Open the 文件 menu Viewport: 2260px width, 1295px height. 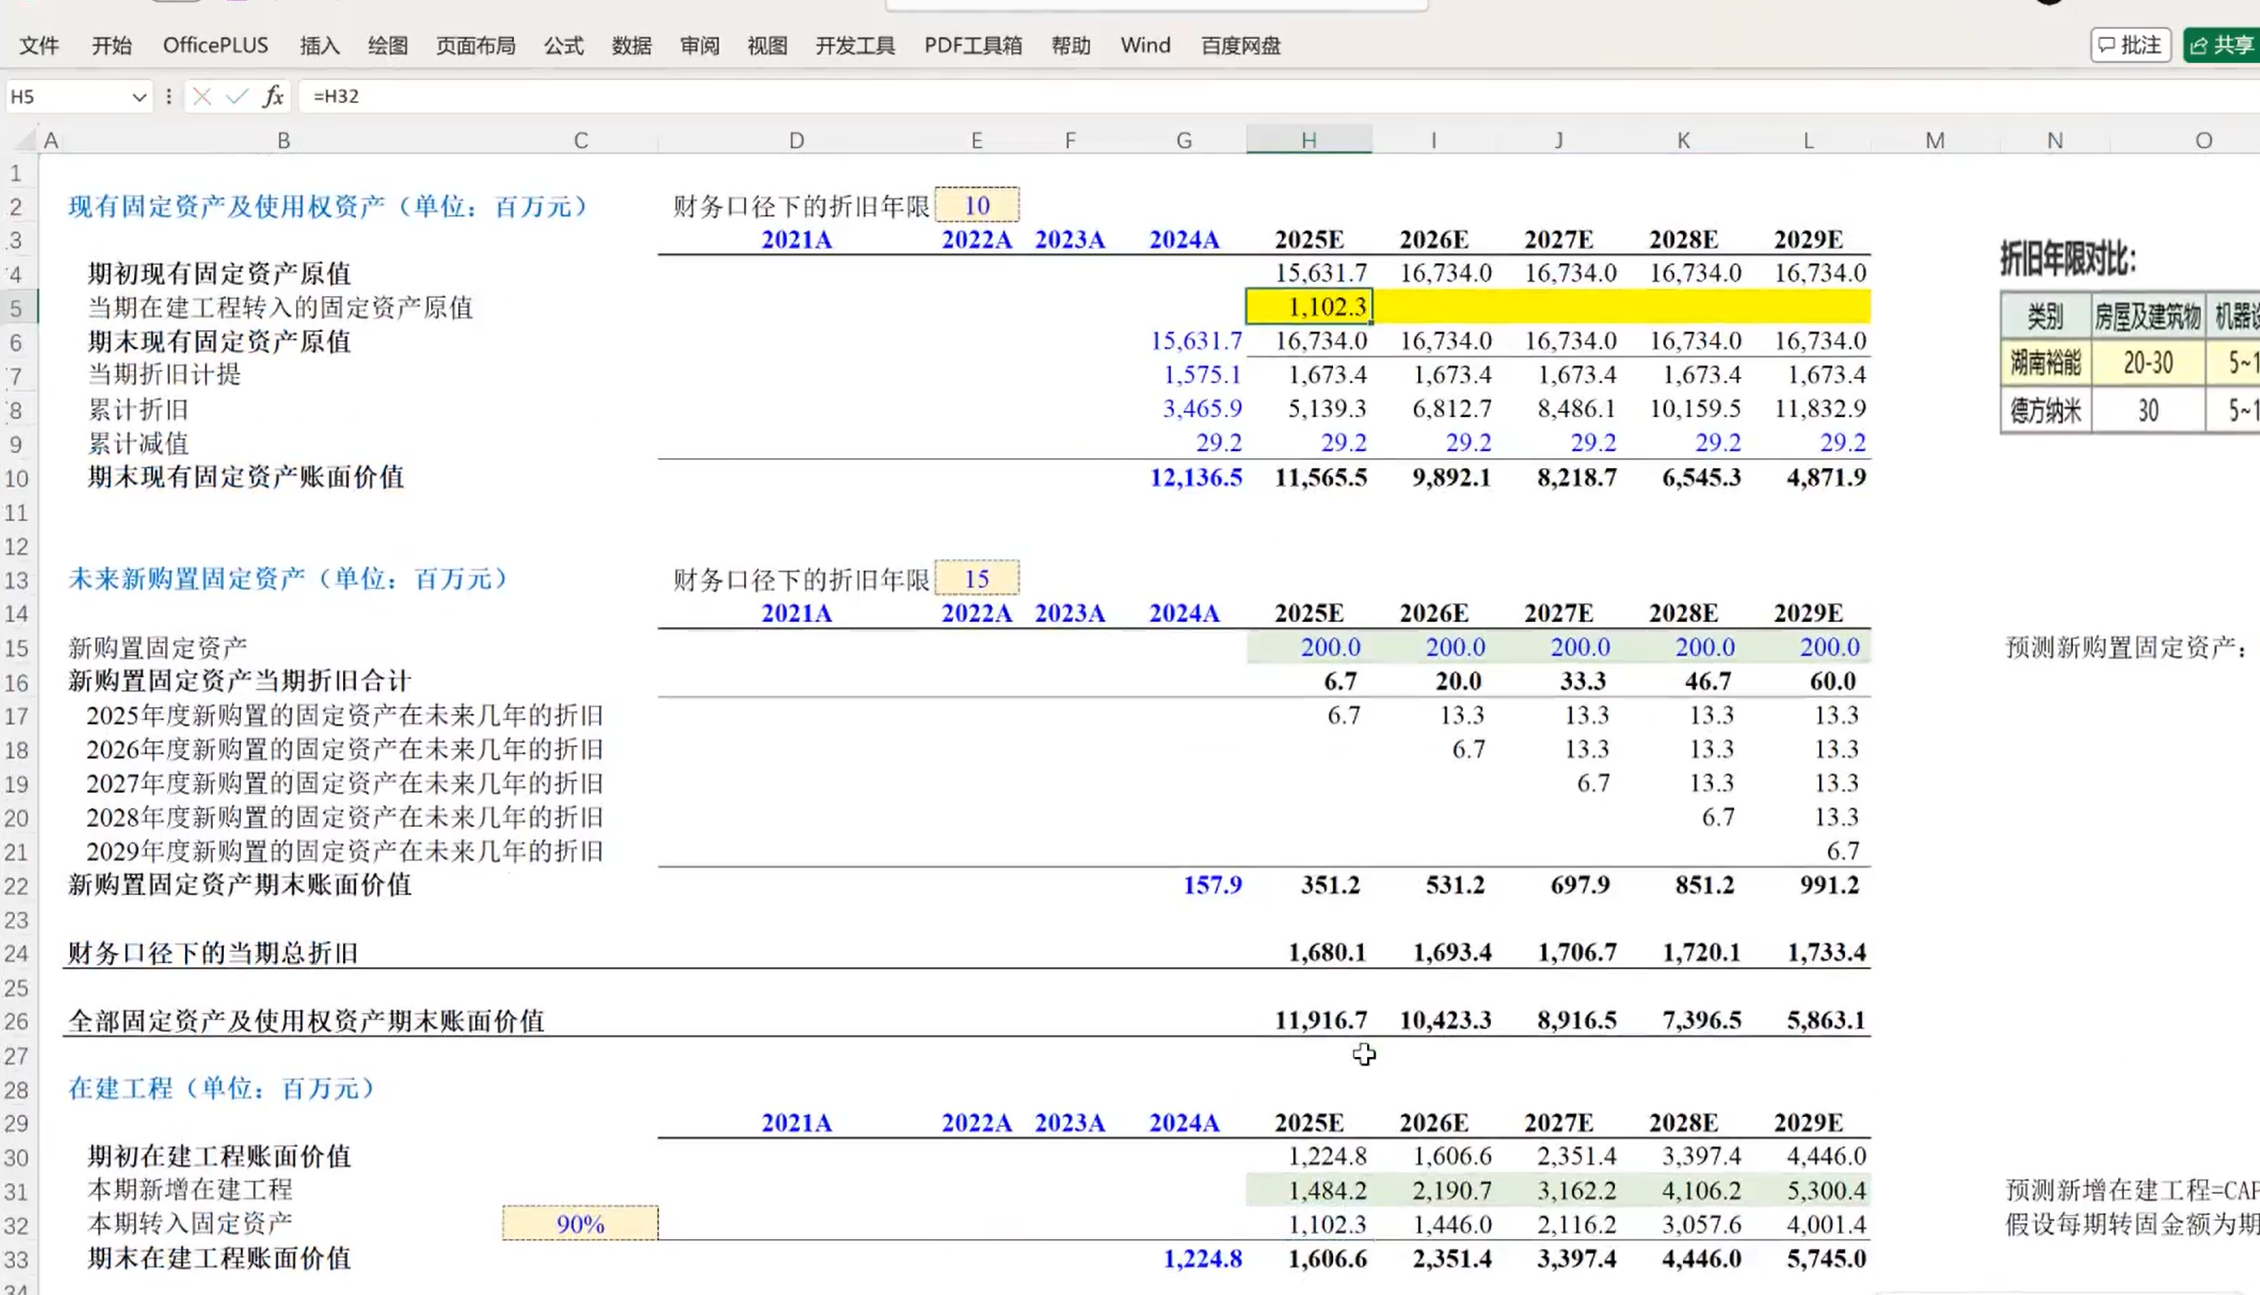(39, 45)
